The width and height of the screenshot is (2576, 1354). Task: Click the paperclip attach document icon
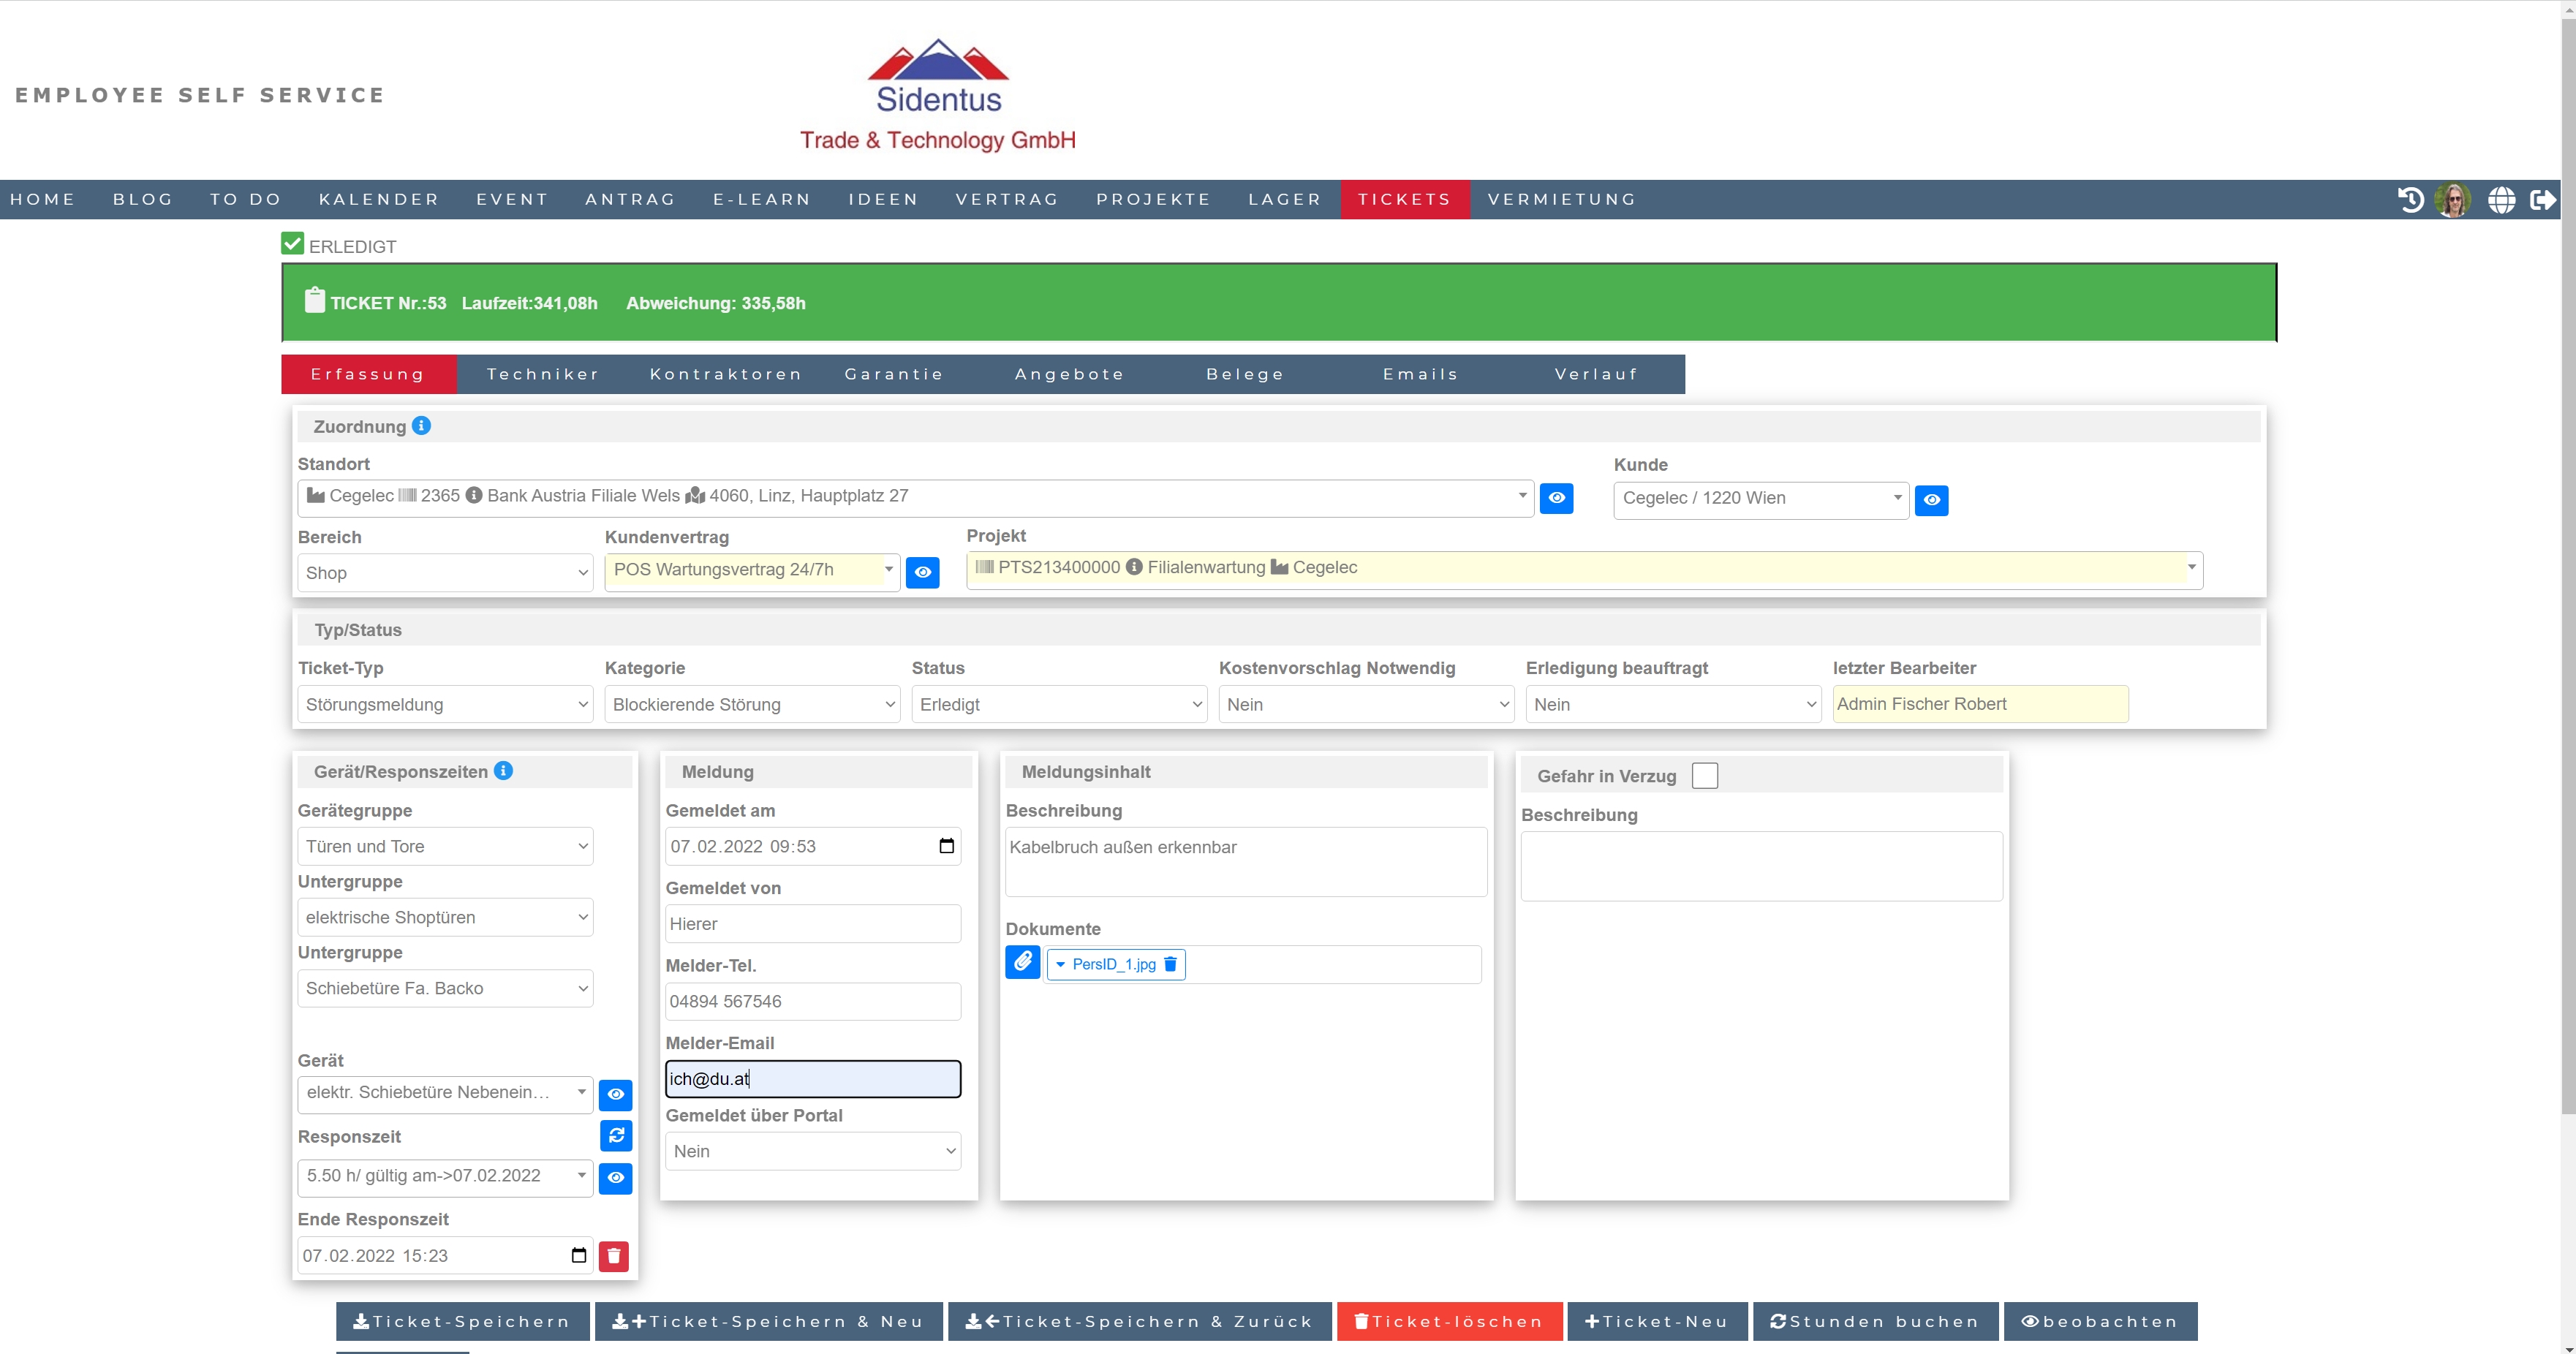pos(1022,963)
